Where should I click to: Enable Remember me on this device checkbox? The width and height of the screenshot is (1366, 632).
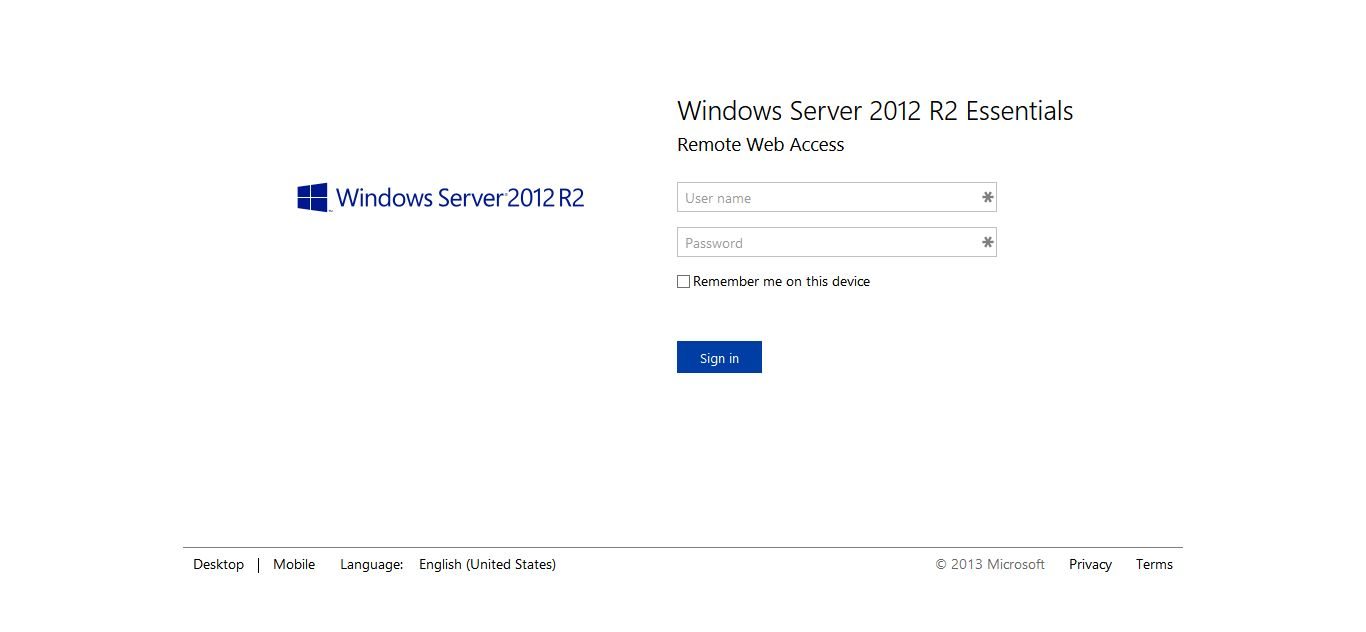coord(684,282)
